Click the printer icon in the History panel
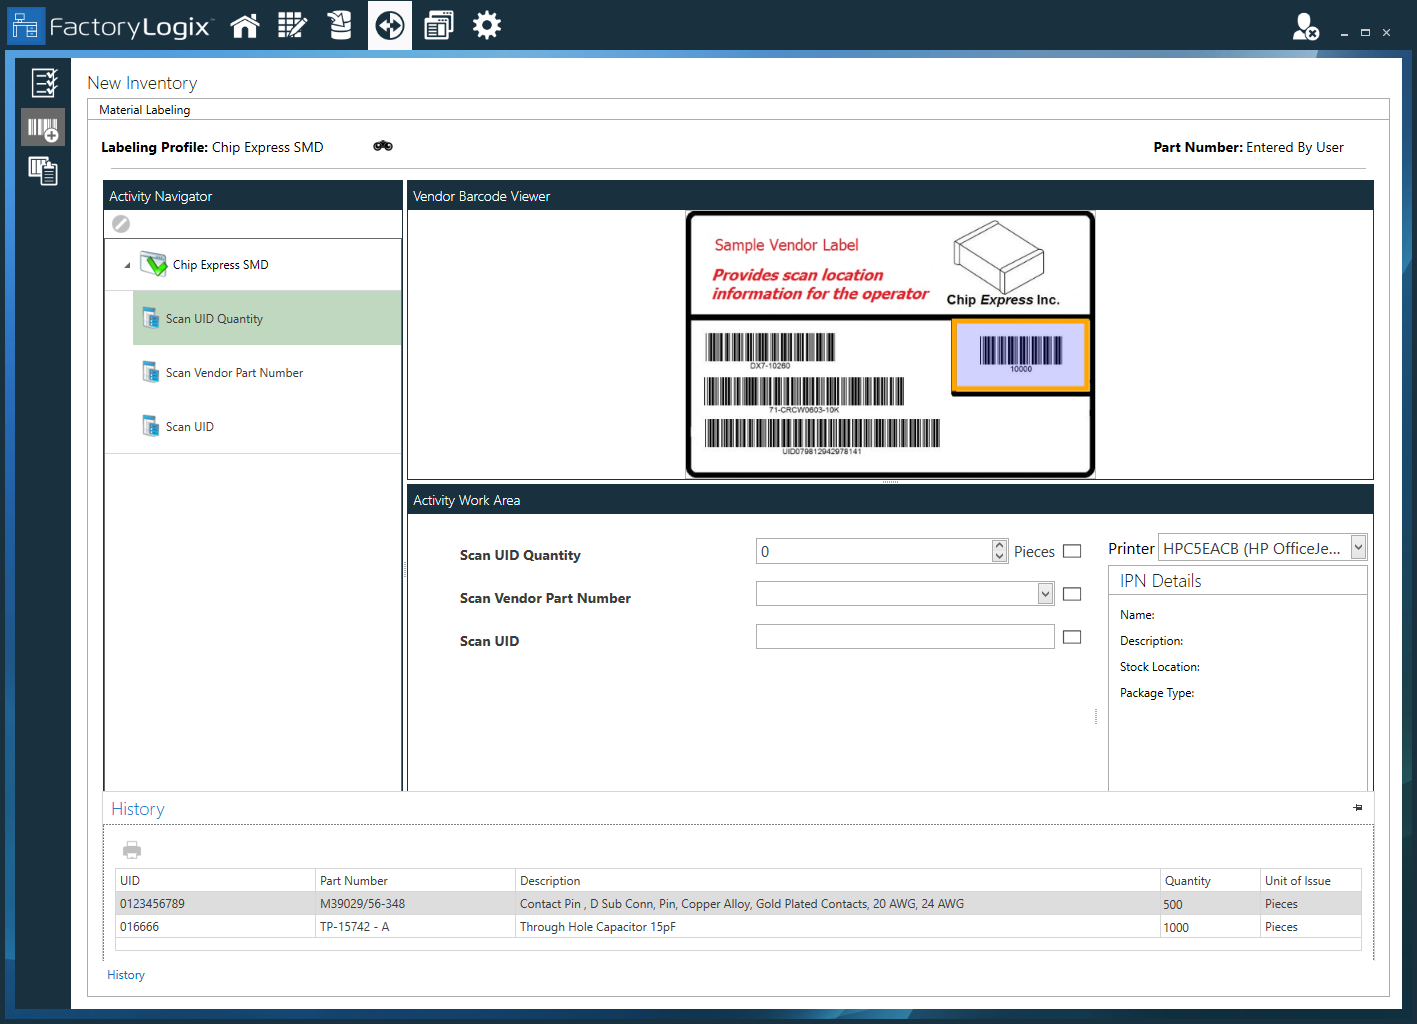1417x1024 pixels. click(131, 849)
